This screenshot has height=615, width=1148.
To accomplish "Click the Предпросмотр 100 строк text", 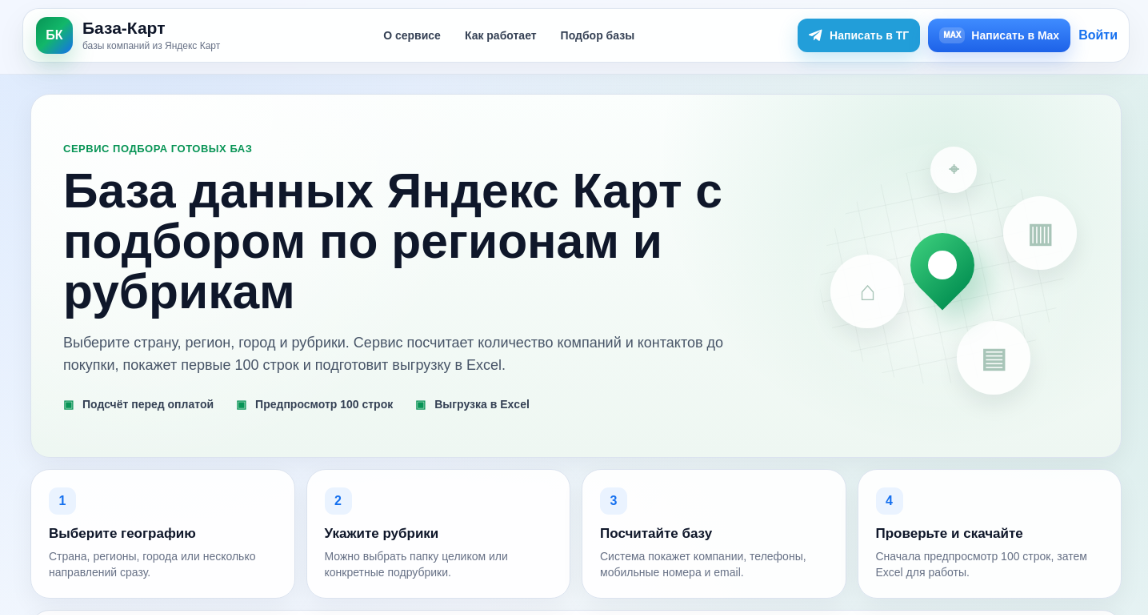I will coord(324,404).
